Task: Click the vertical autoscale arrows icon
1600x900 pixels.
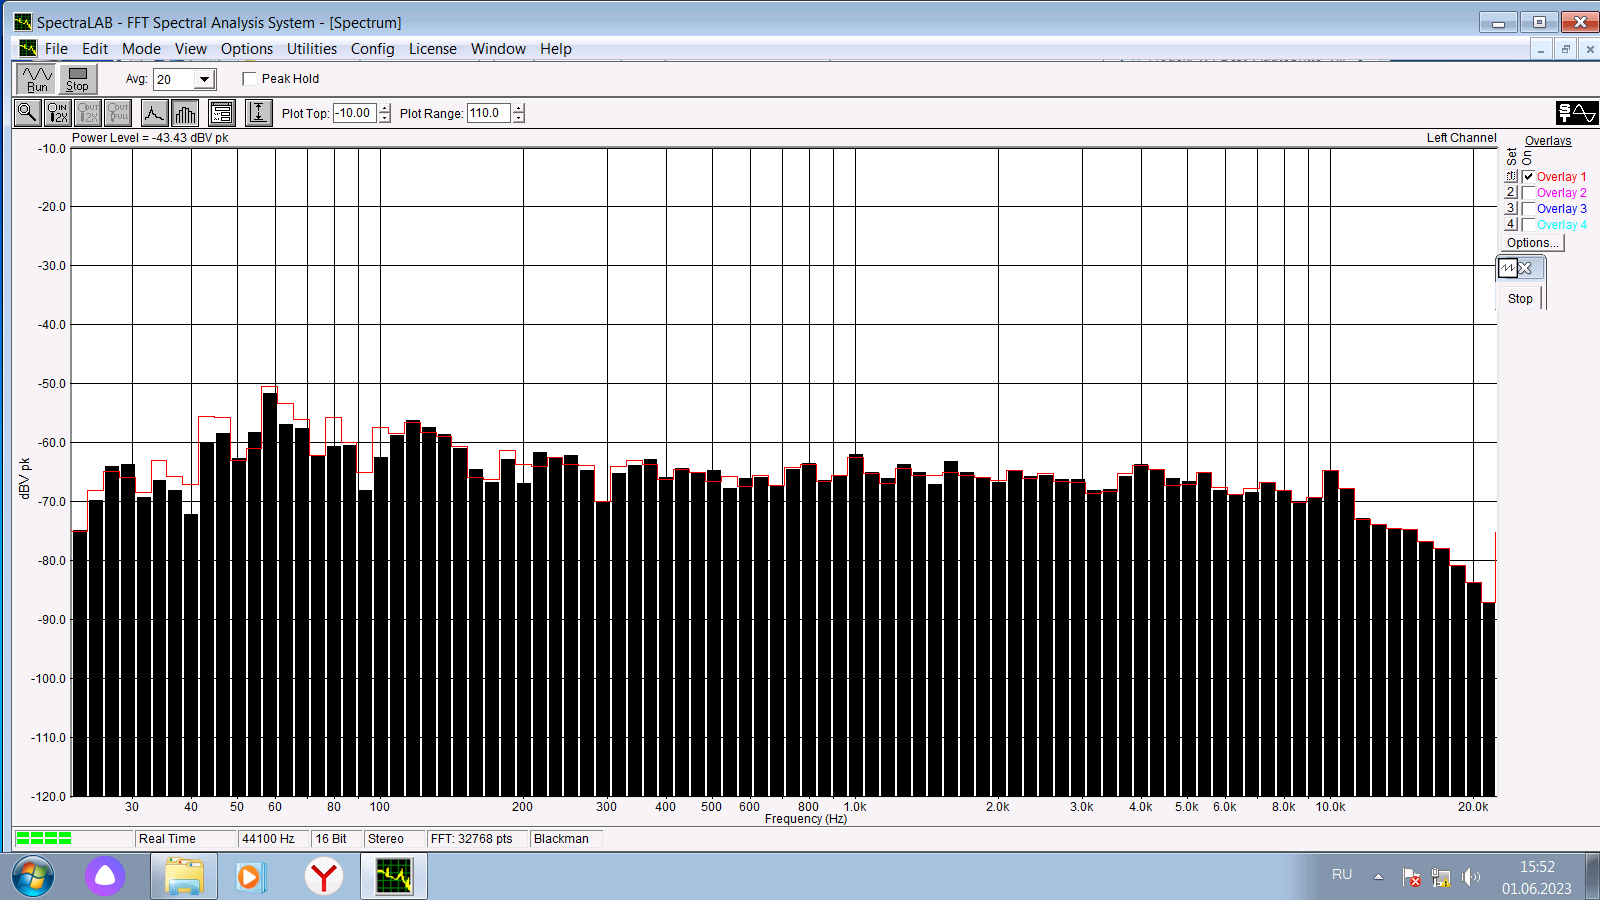Action: 259,113
